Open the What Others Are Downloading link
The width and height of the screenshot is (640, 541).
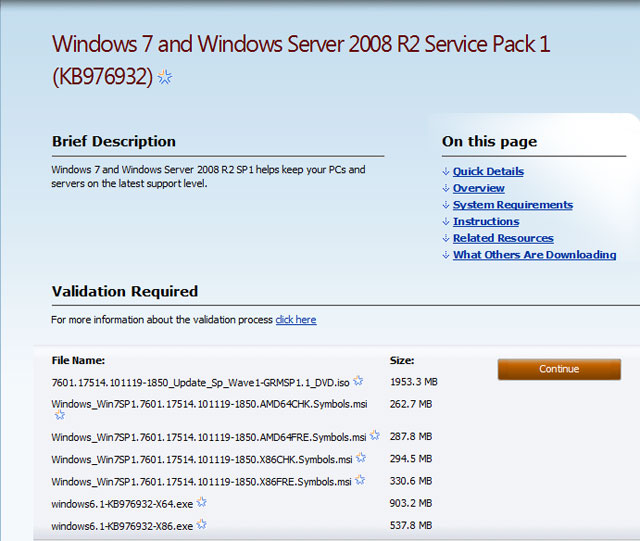[534, 255]
